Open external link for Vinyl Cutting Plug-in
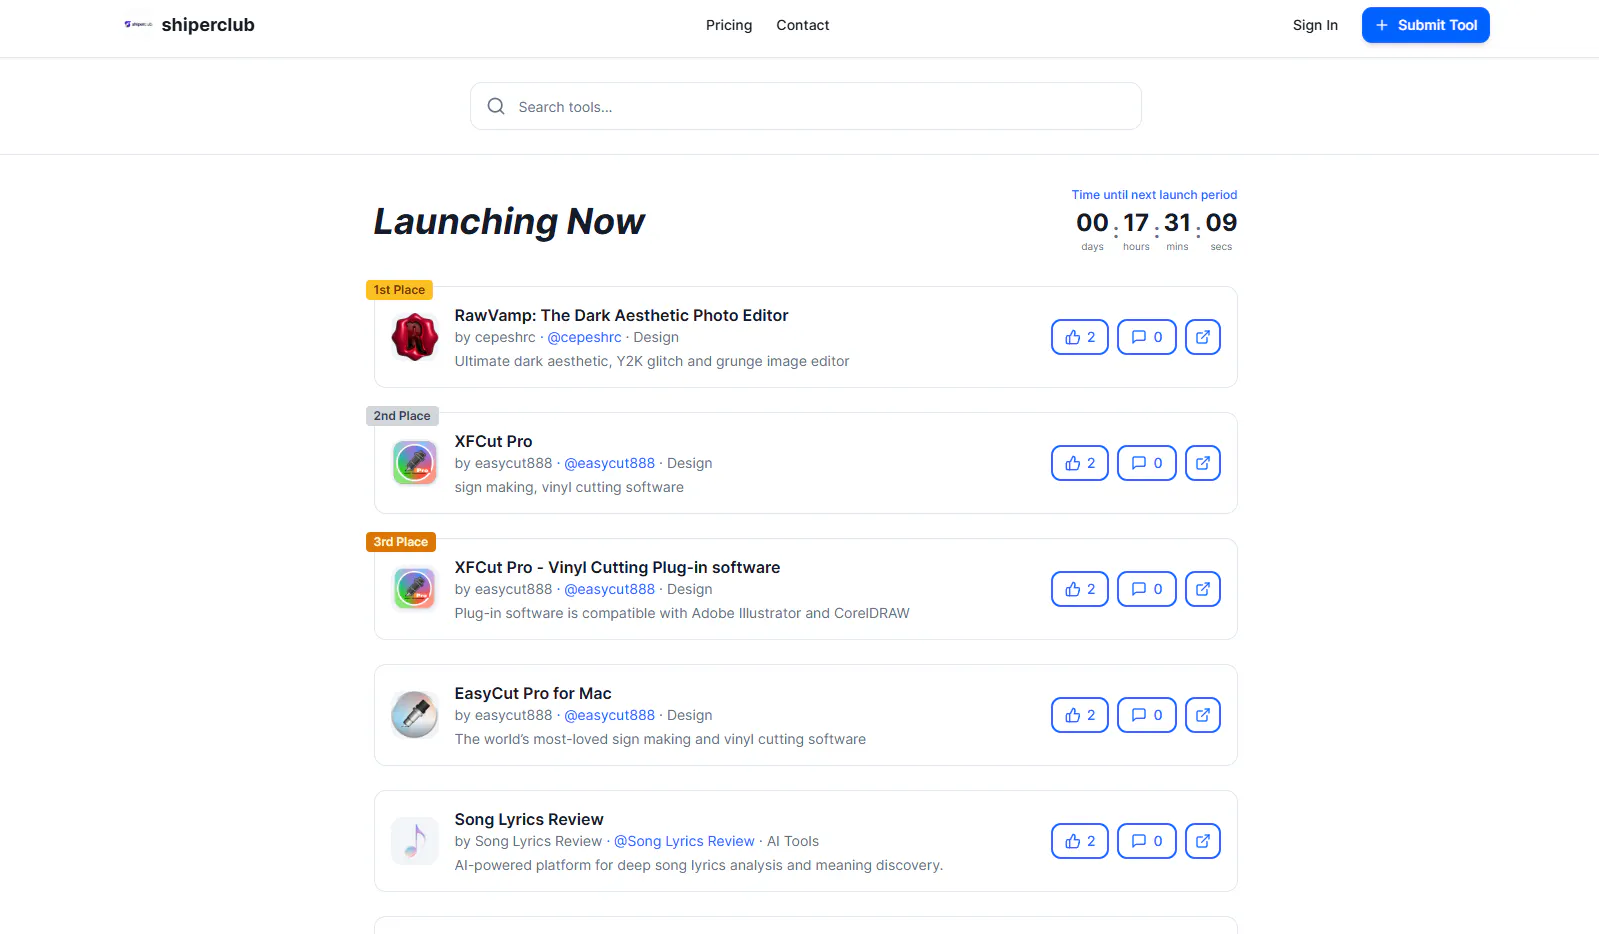 point(1202,589)
